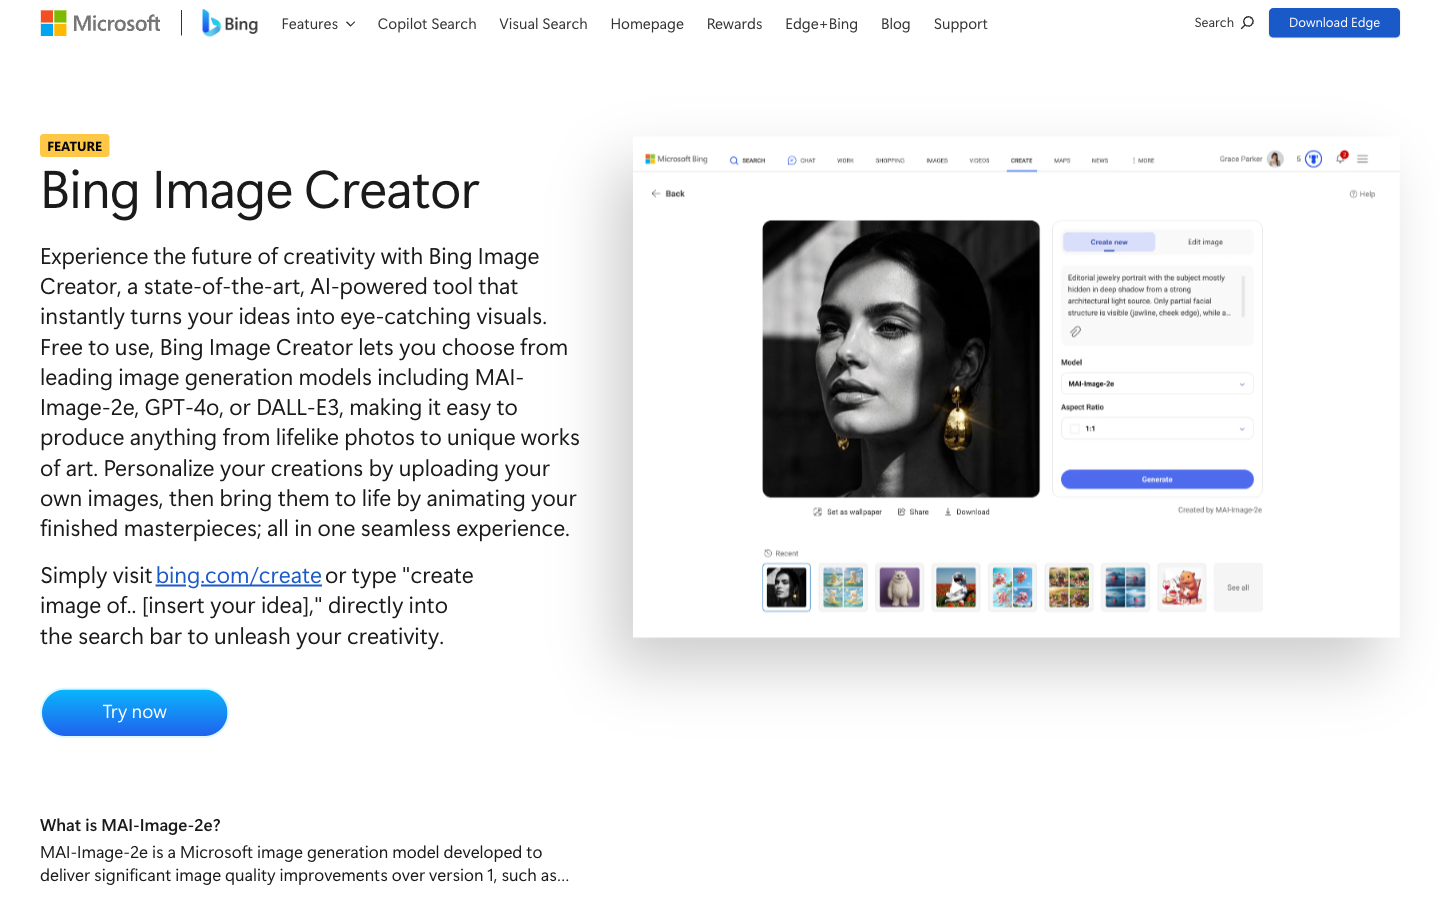
Task: Open the Bing logo link beside Features
Action: (230, 23)
